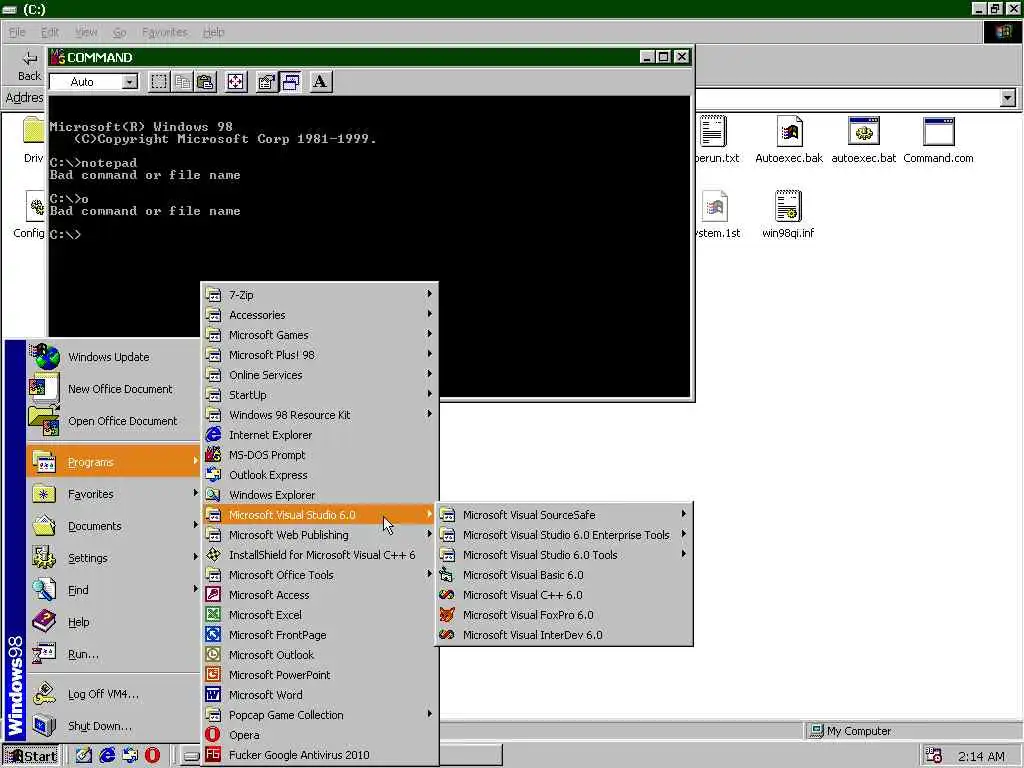1024x768 pixels.
Task: Click New Office Document in Start menu
Action: click(113, 389)
